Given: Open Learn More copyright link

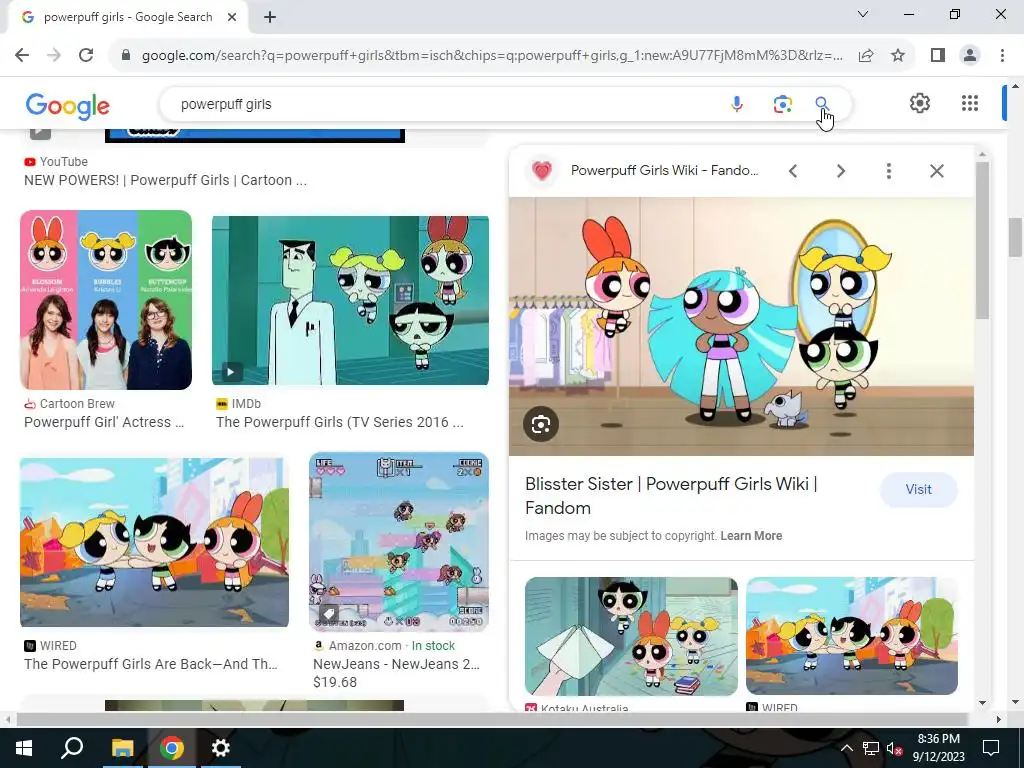Looking at the screenshot, I should [751, 536].
